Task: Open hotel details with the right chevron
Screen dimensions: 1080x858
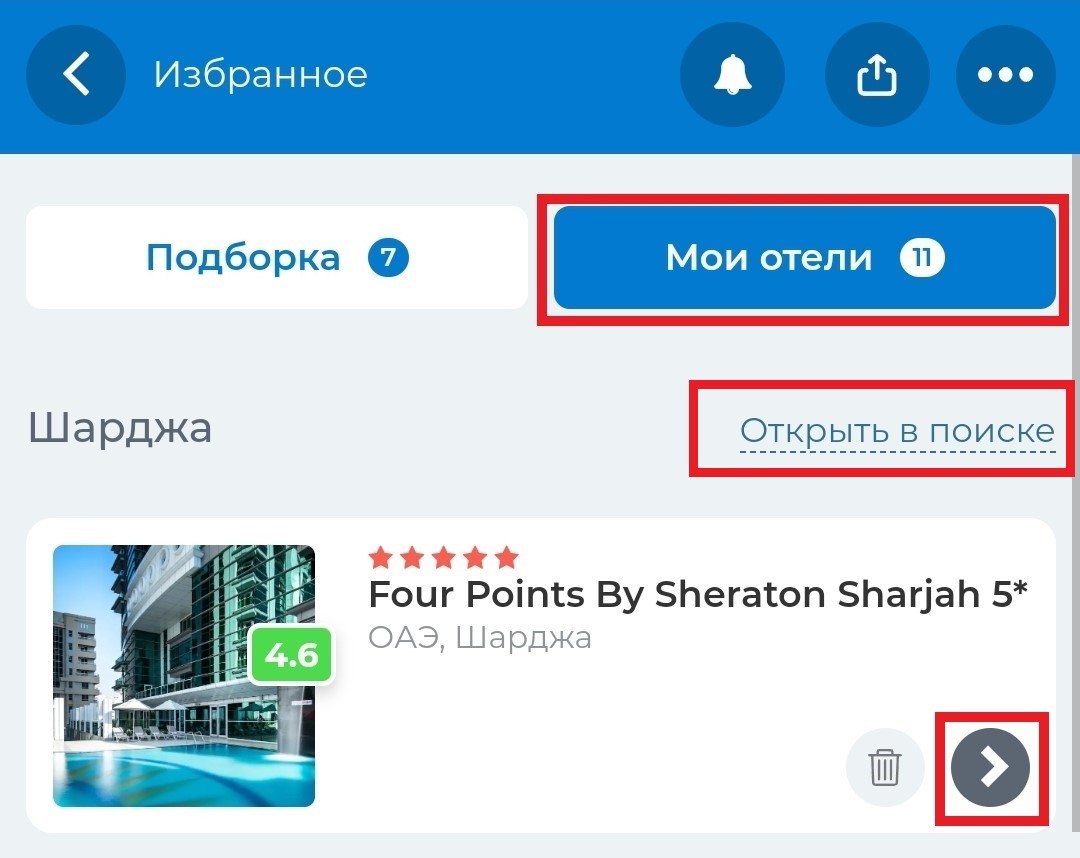Action: tap(990, 767)
